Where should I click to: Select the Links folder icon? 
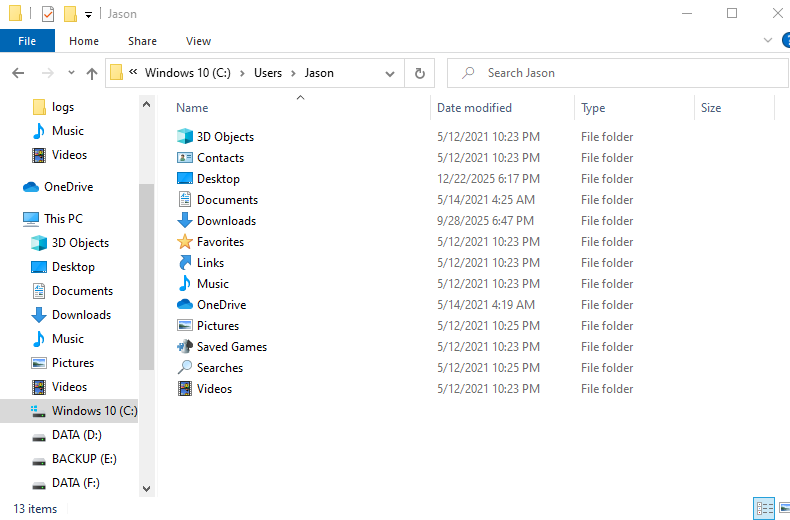coord(185,263)
